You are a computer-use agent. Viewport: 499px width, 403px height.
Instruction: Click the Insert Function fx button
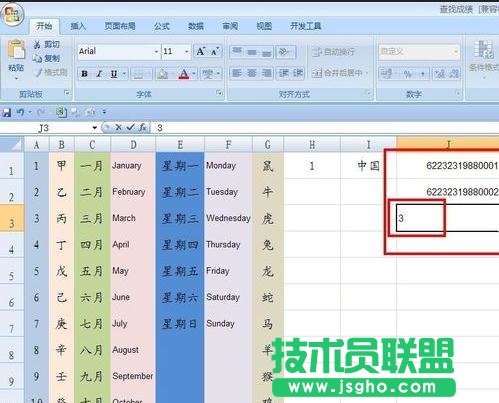point(143,127)
